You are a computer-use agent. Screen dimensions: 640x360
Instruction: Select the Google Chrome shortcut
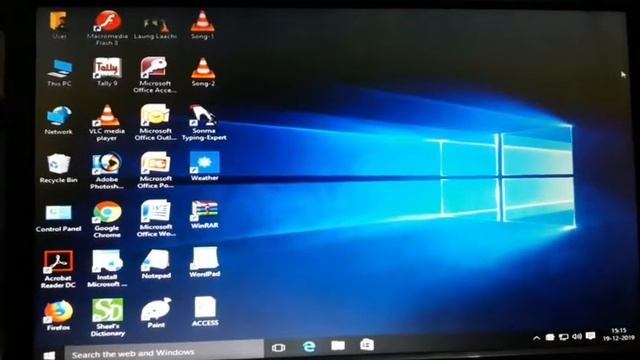(x=107, y=220)
